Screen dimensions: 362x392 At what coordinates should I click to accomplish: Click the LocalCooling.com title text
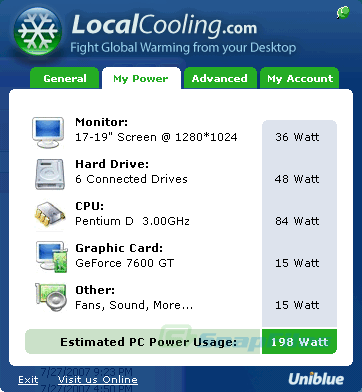point(164,25)
